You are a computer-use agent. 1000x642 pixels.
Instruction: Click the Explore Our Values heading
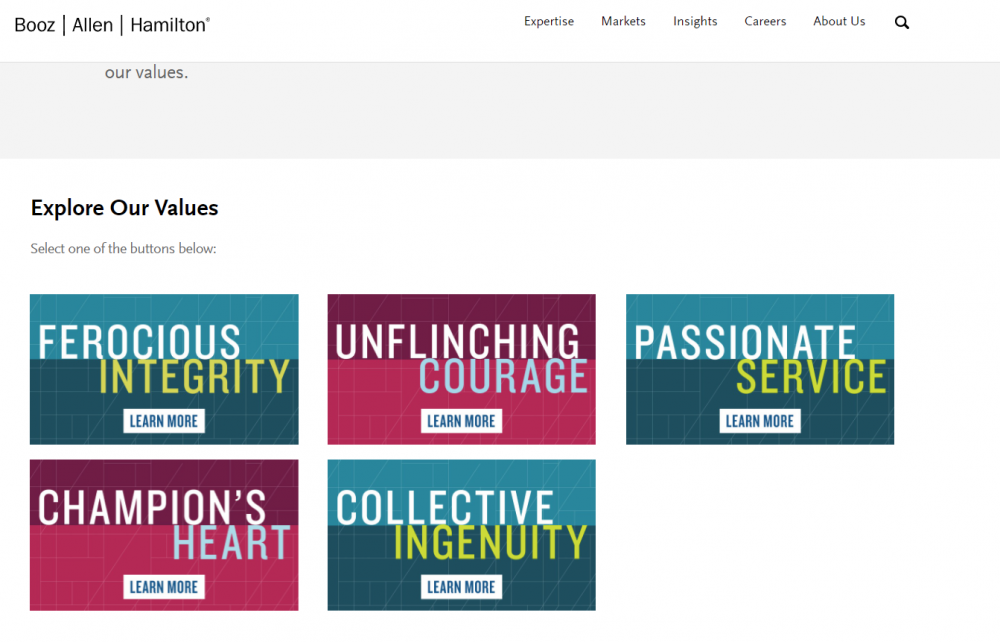(125, 208)
